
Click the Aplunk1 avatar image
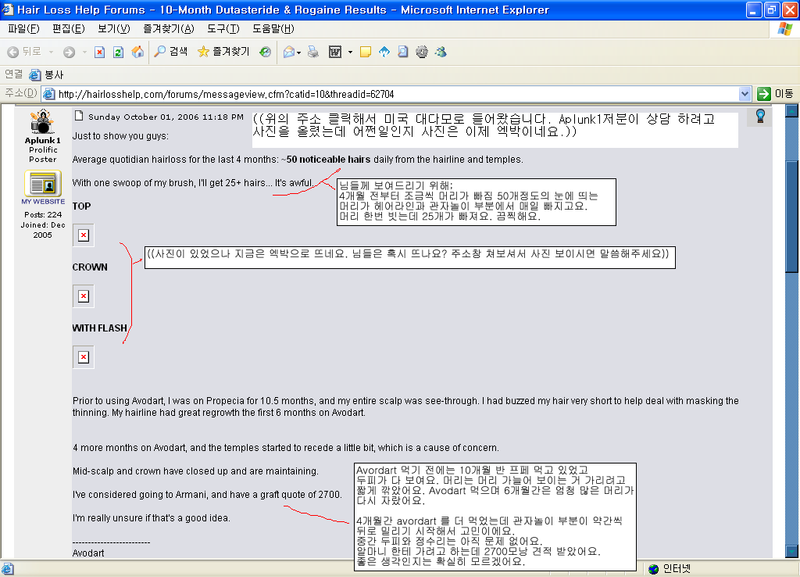(x=42, y=121)
